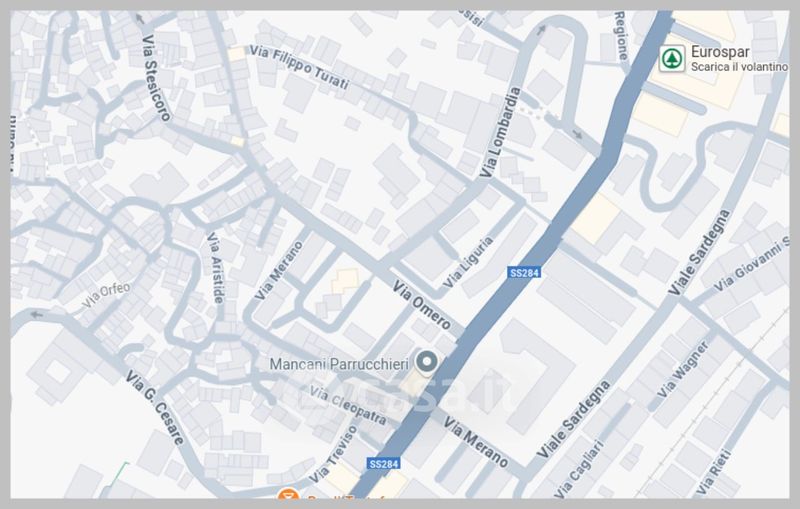Click the direction arrow near Via Lombardia loop
Screen dimensions: 800x509
click(541, 30)
